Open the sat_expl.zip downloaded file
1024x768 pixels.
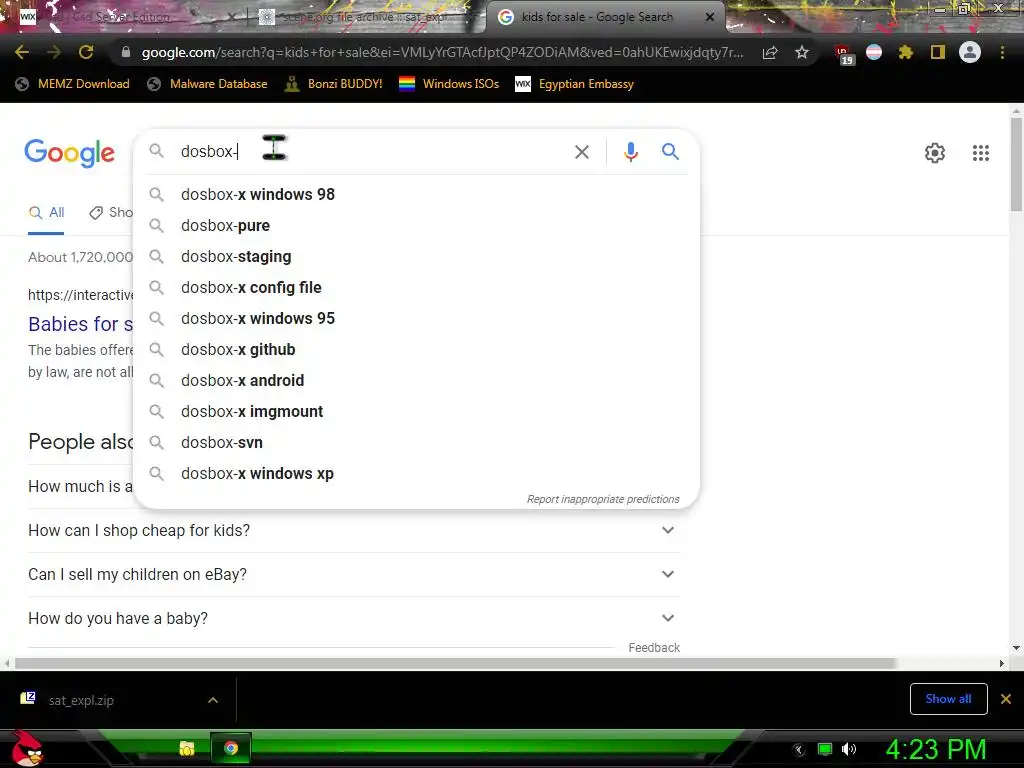pyautogui.click(x=81, y=700)
